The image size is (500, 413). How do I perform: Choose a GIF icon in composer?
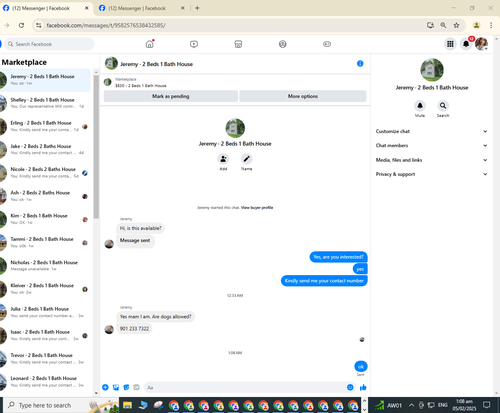click(x=136, y=387)
